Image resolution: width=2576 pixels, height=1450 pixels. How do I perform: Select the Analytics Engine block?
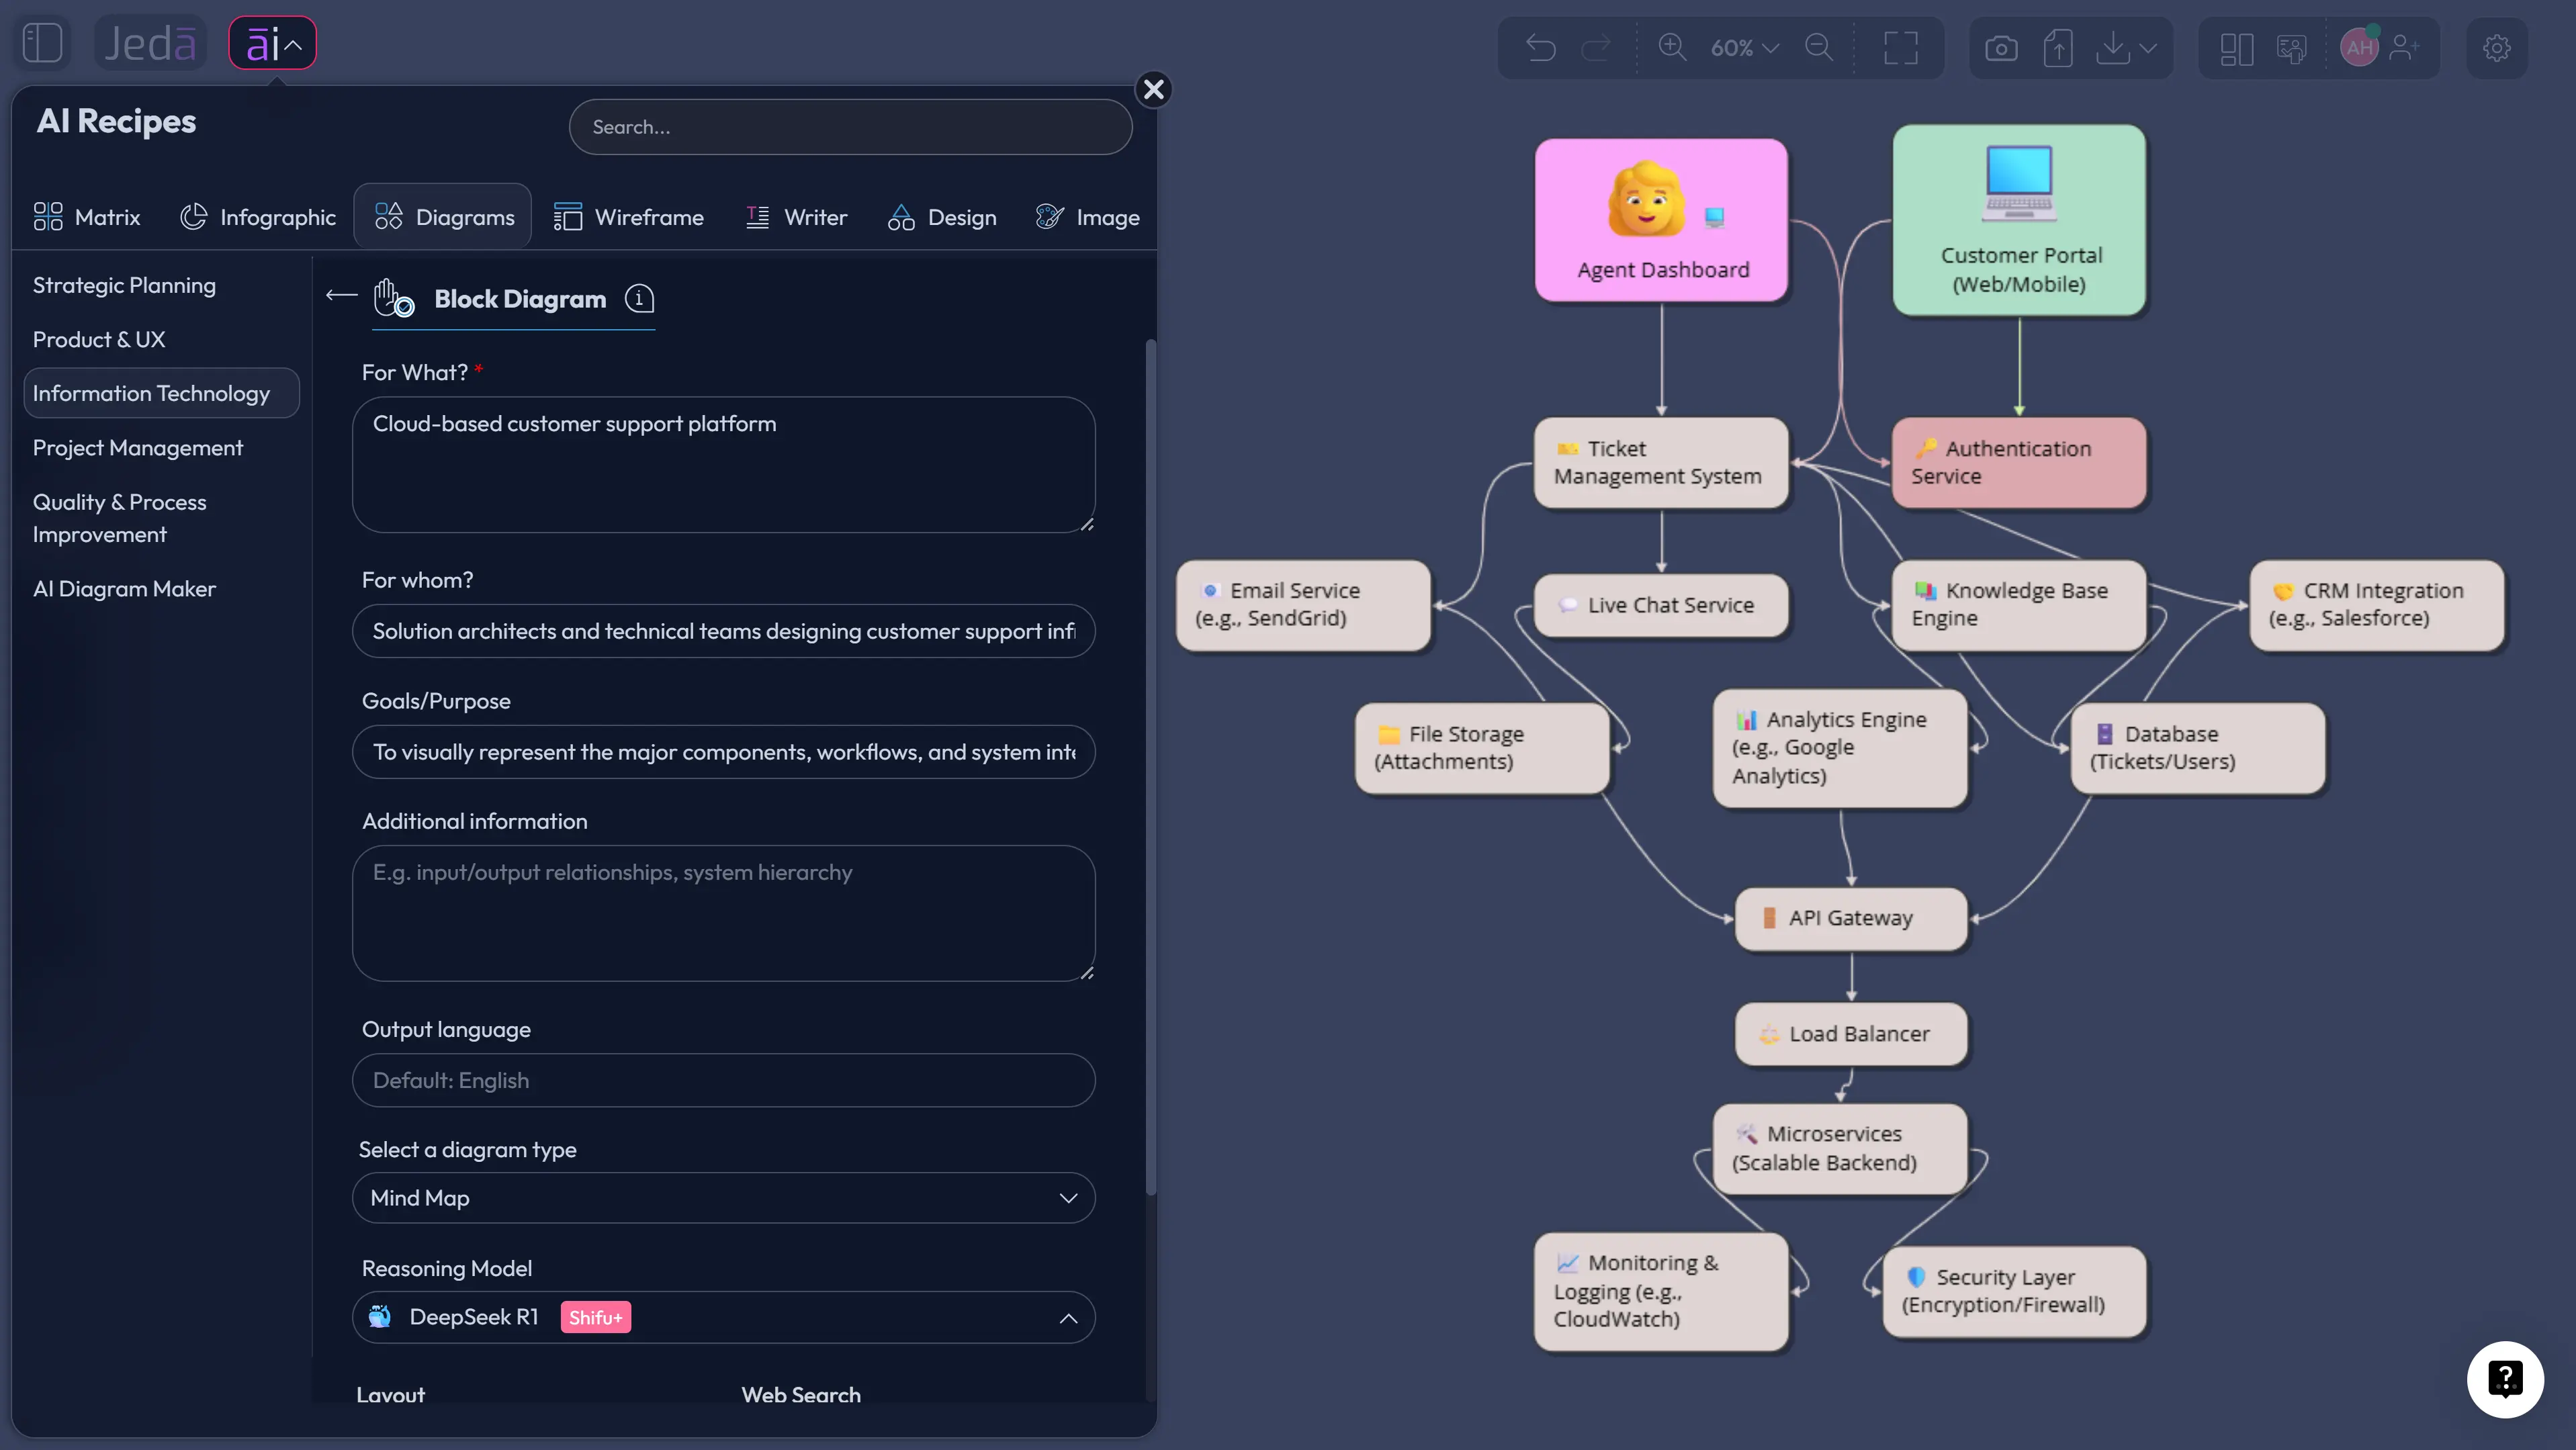pyautogui.click(x=1840, y=748)
